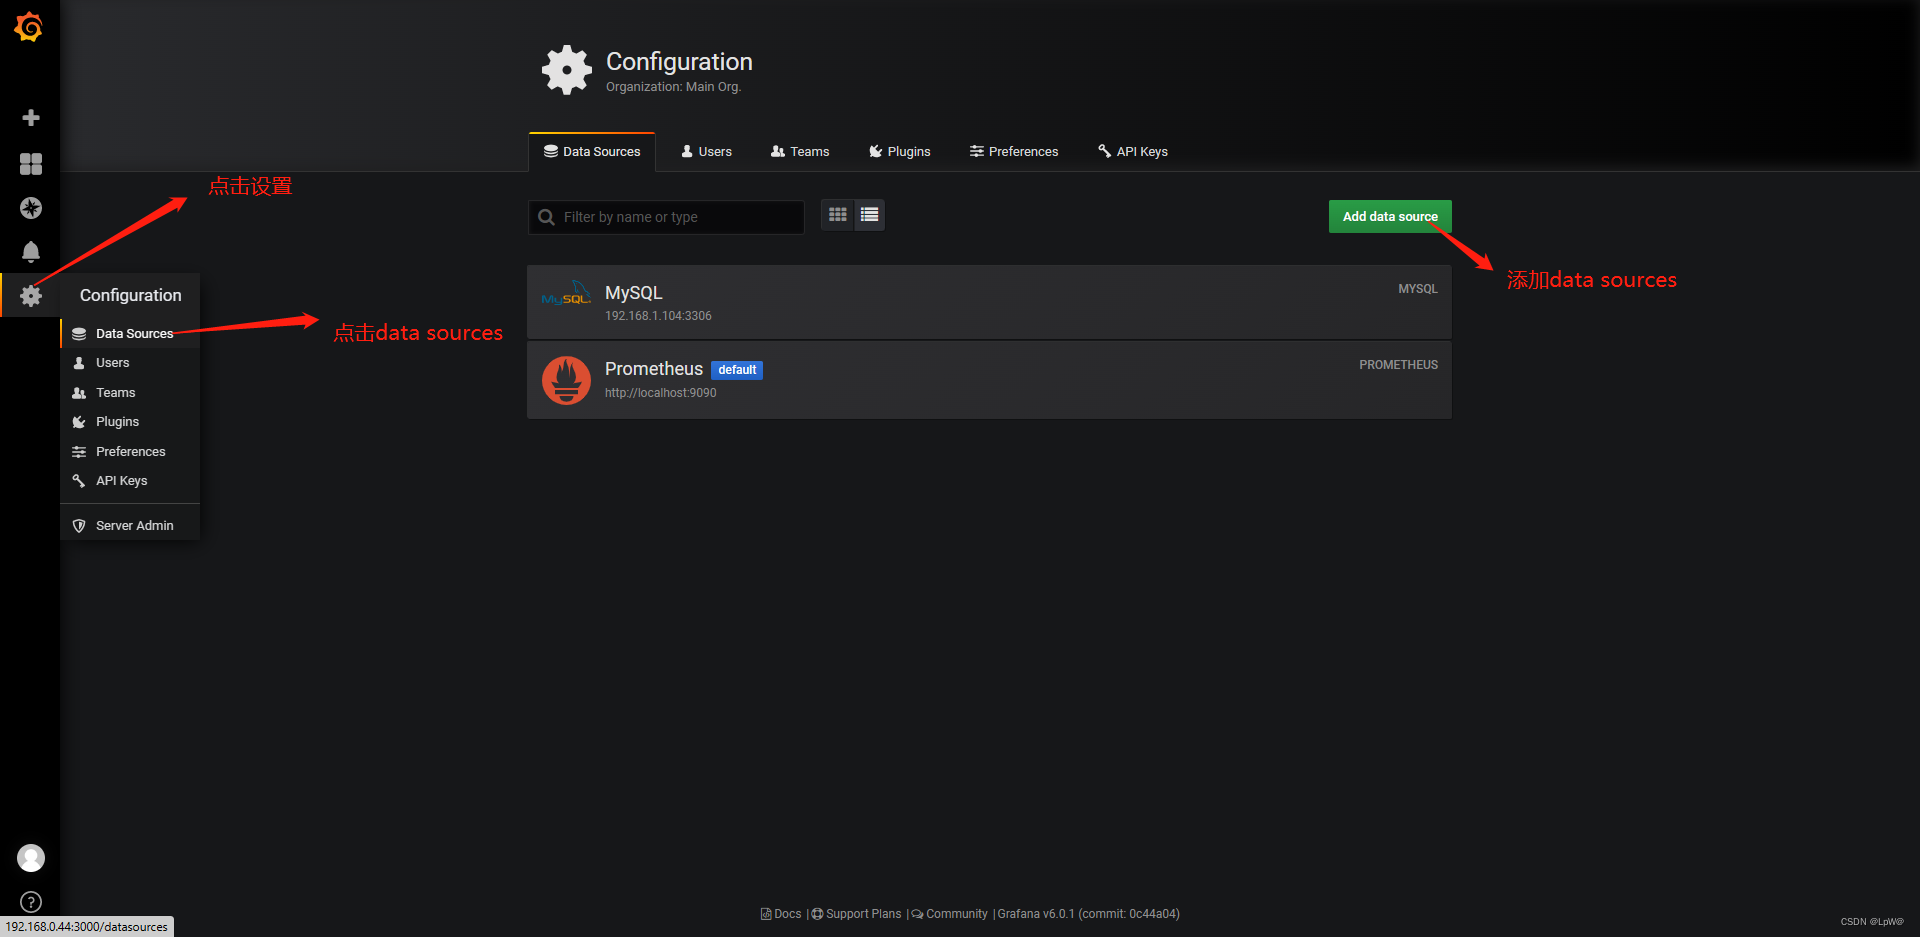Select Plugins in the sidebar flyout
Image resolution: width=1920 pixels, height=937 pixels.
click(x=130, y=422)
